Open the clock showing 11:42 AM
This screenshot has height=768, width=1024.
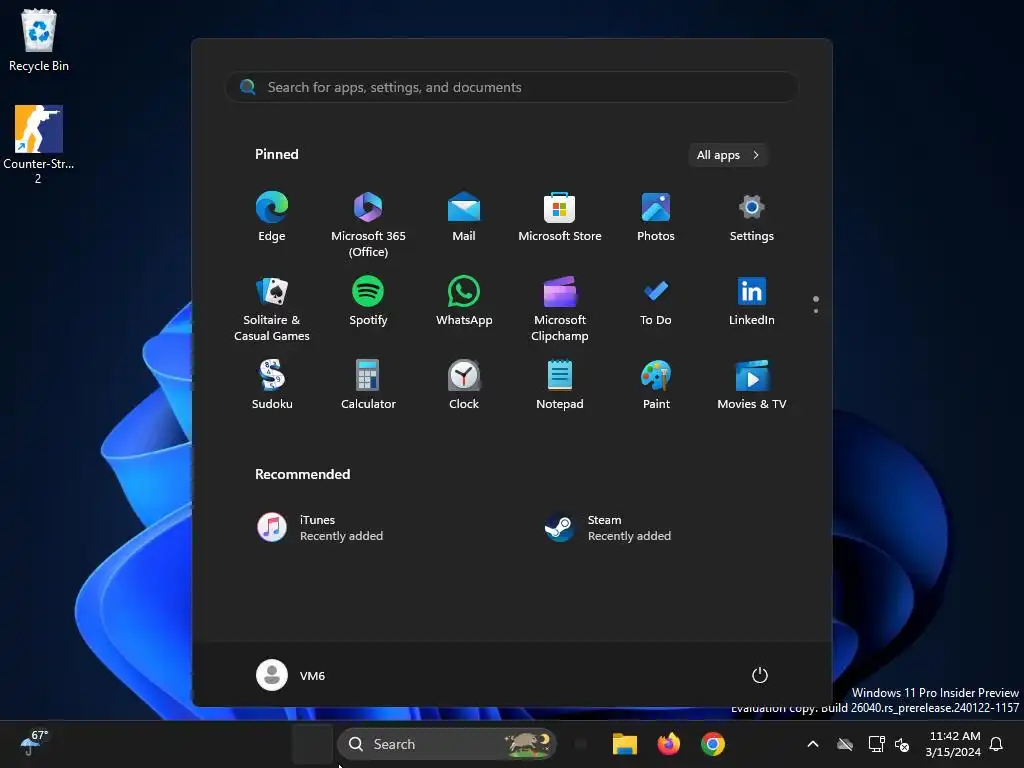(x=953, y=744)
